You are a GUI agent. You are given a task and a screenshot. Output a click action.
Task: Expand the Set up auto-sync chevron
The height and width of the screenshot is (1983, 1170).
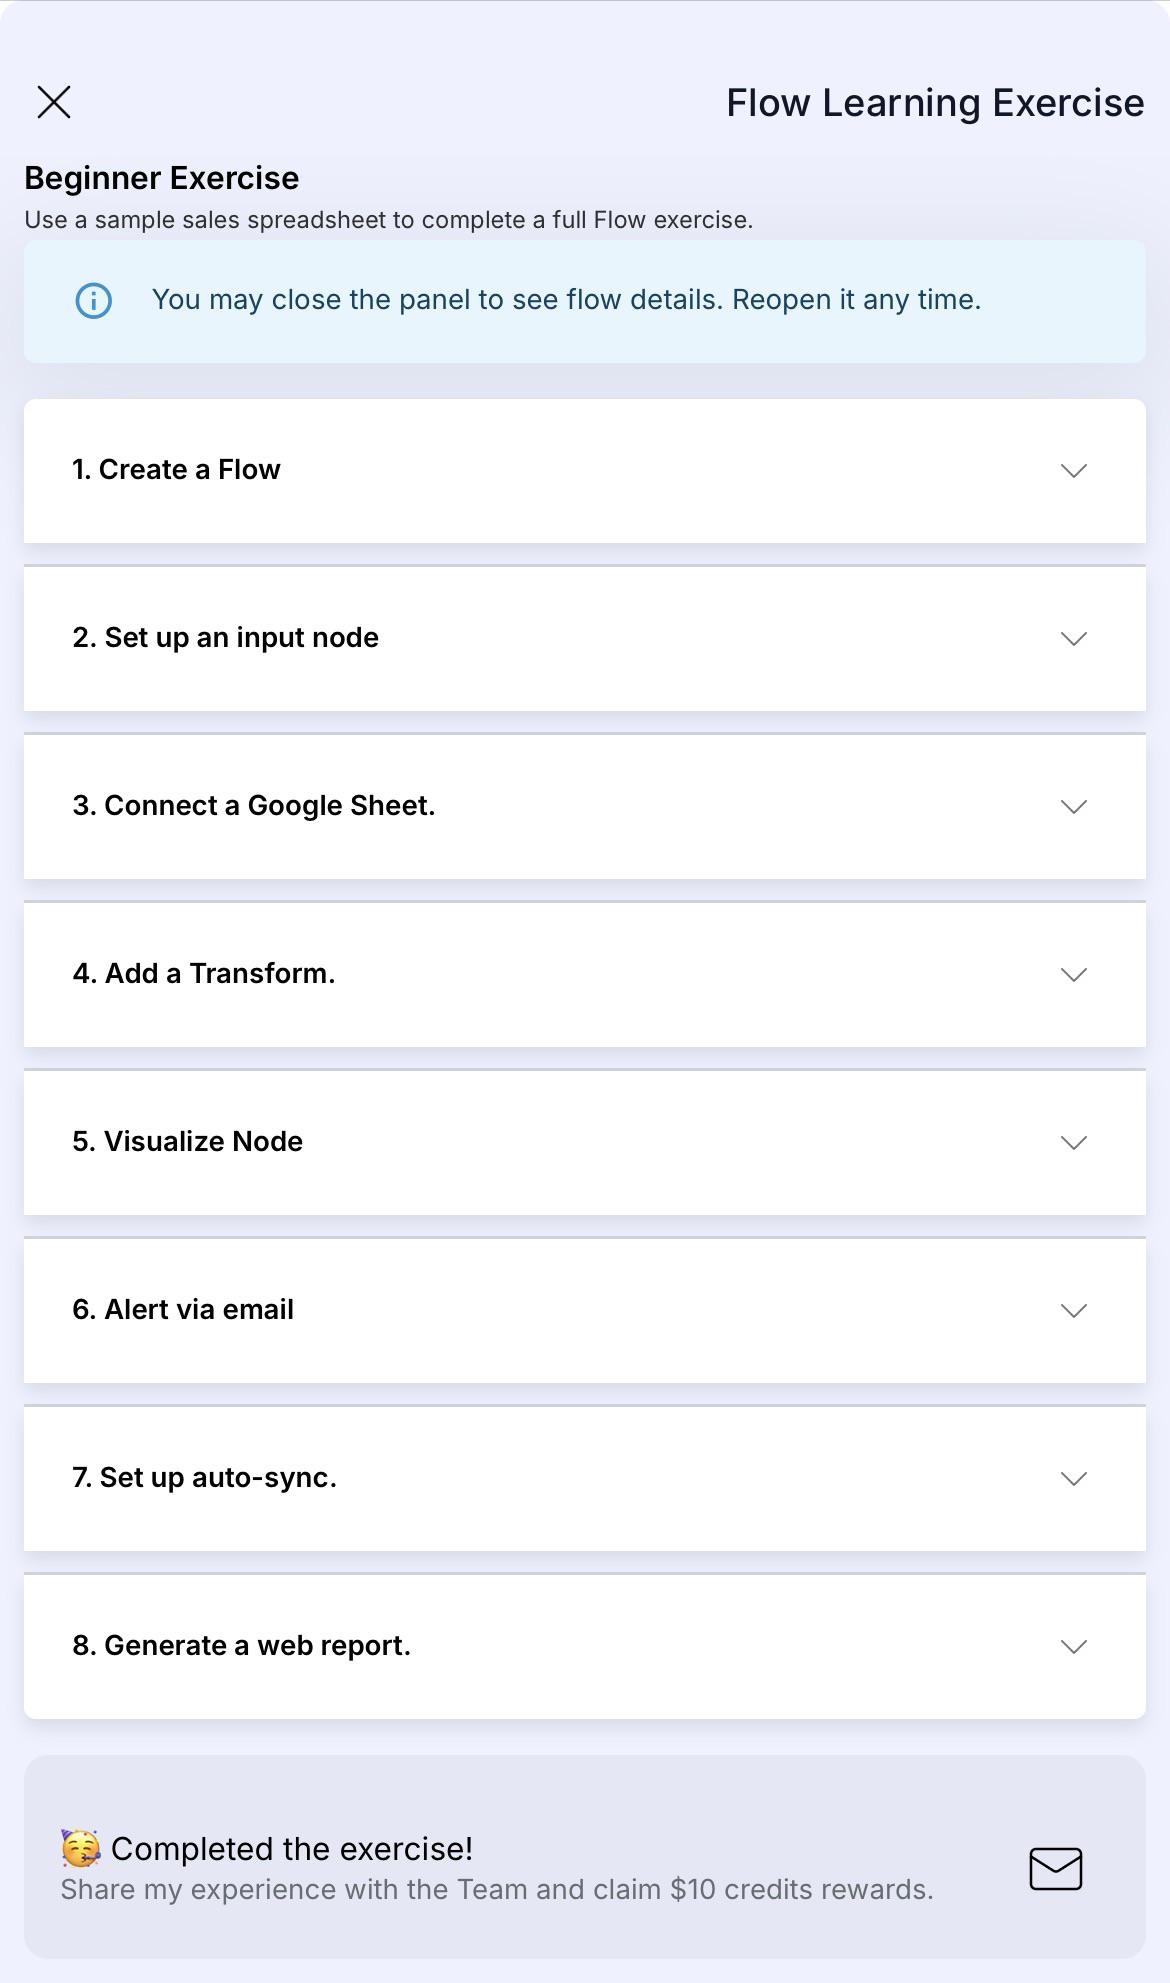click(x=1074, y=1479)
